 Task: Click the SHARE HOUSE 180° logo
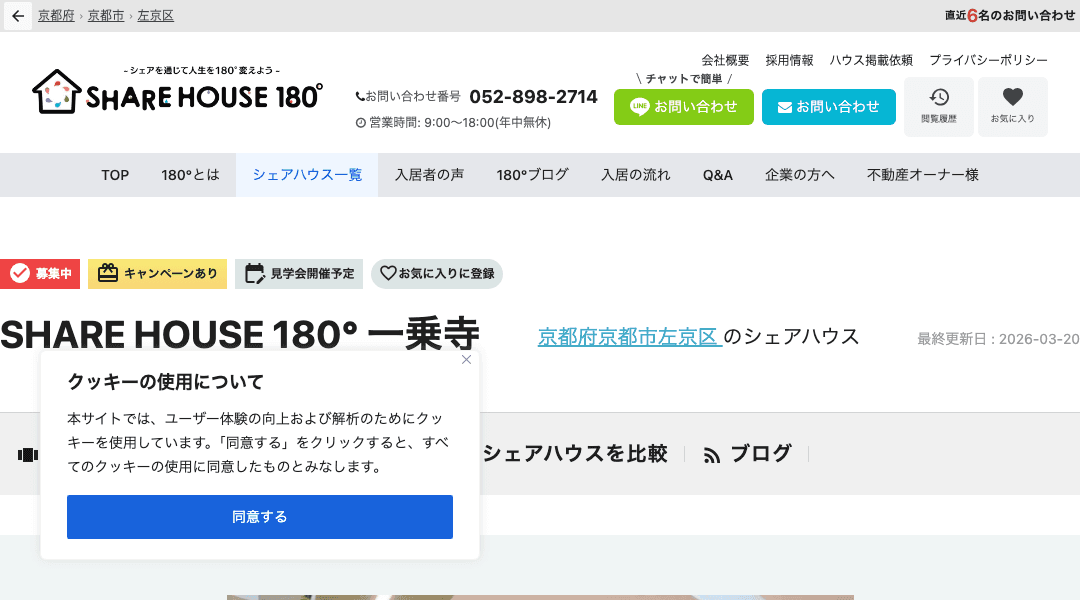tap(177, 91)
